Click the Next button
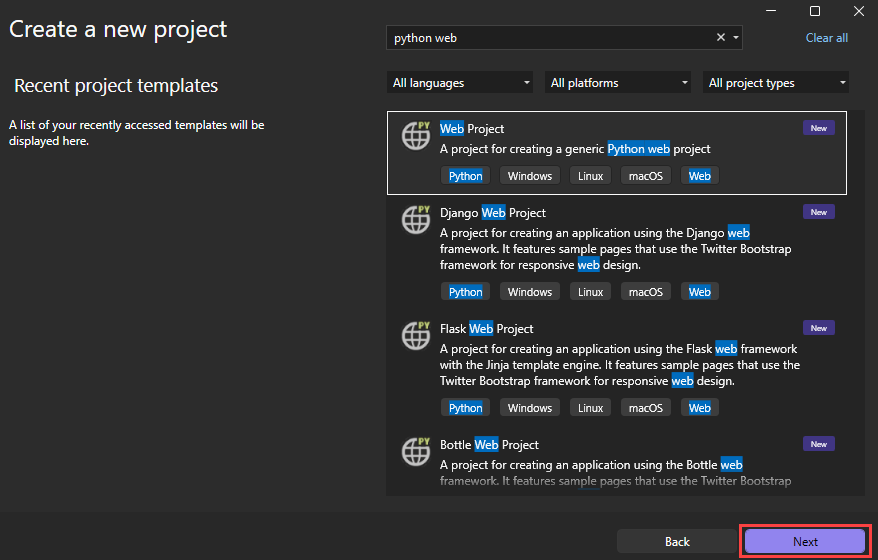Viewport: 878px width, 560px height. (805, 542)
